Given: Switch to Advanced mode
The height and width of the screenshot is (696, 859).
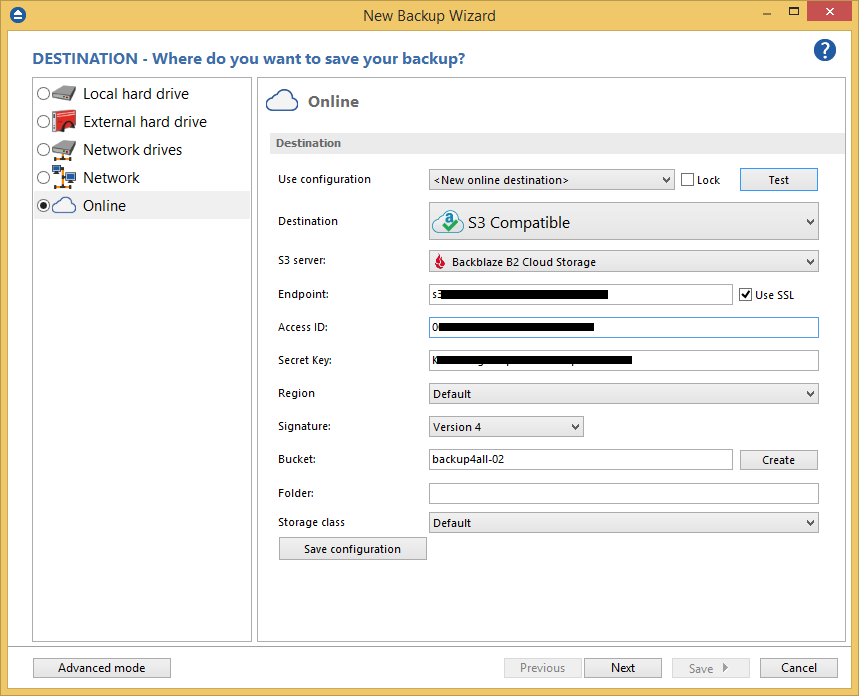Looking at the screenshot, I should (x=102, y=668).
